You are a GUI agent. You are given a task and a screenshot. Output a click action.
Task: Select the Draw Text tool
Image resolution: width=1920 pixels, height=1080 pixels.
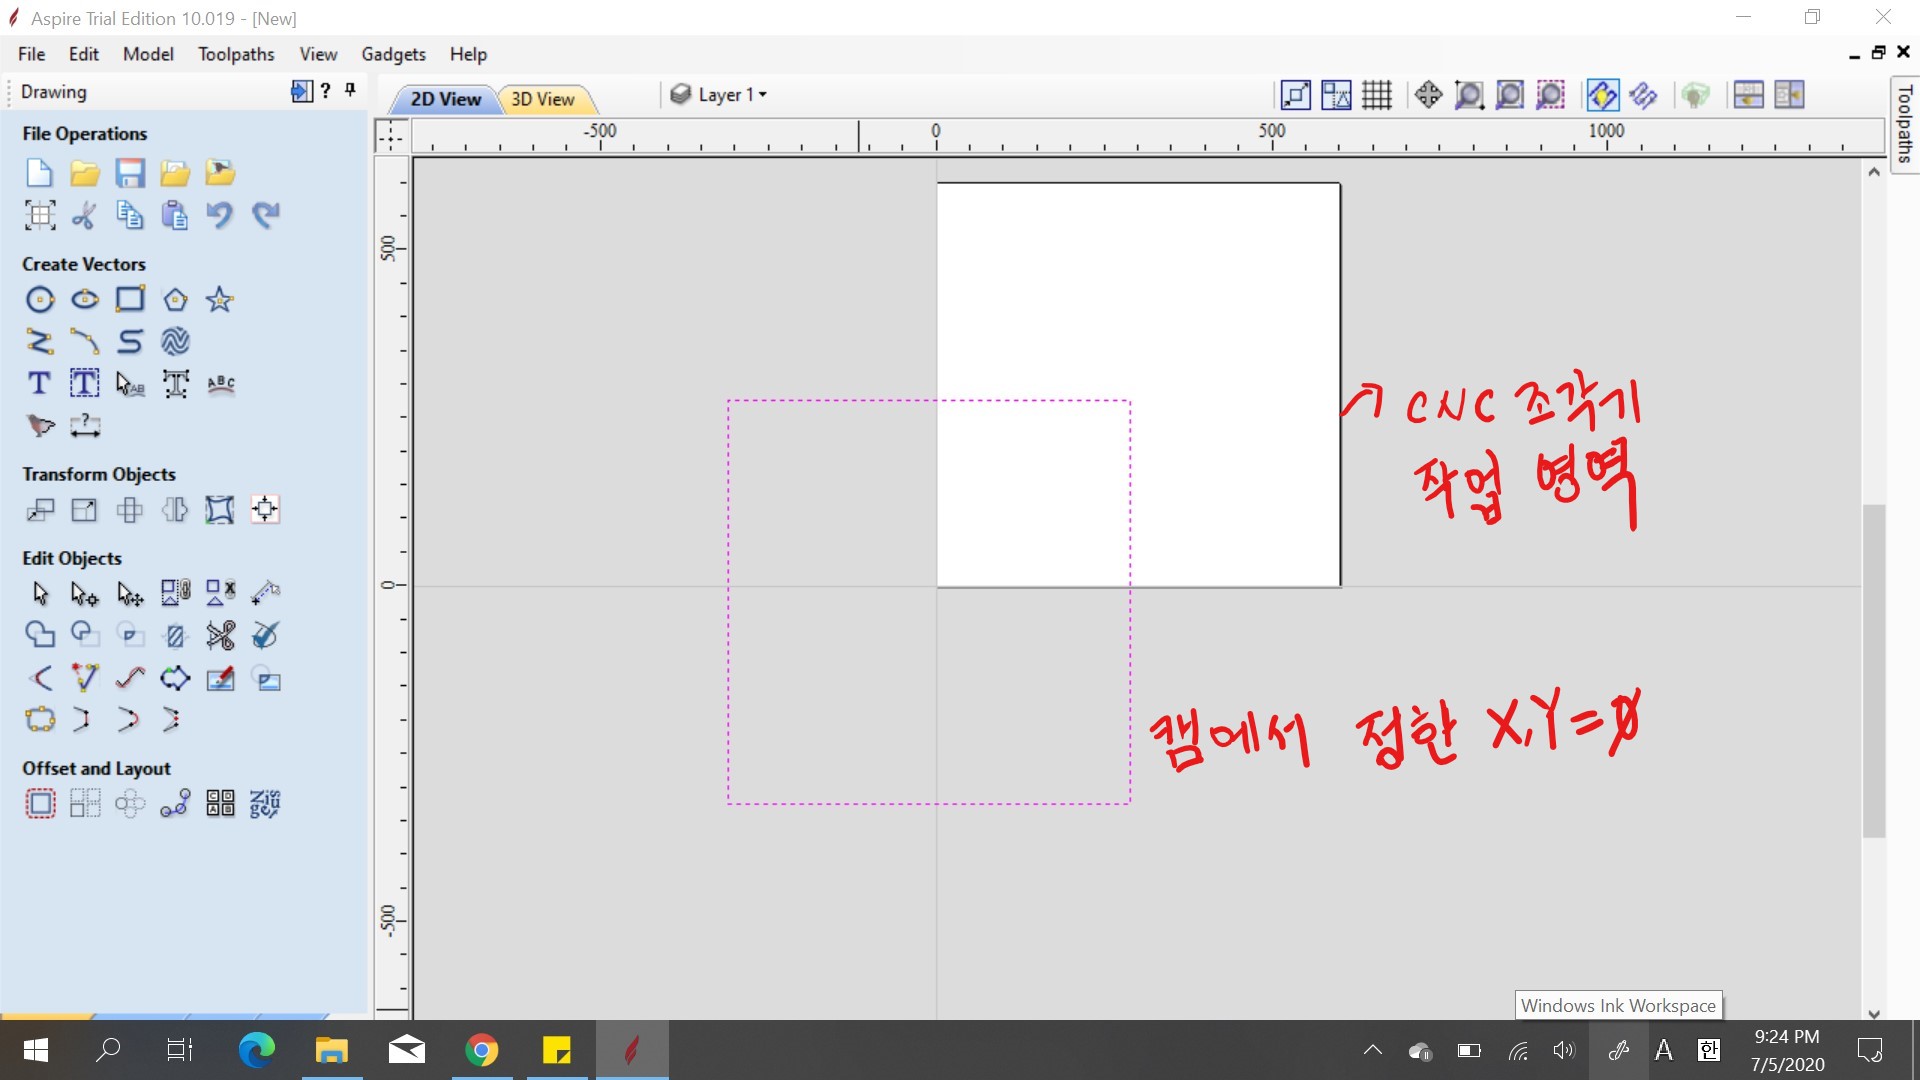click(39, 384)
